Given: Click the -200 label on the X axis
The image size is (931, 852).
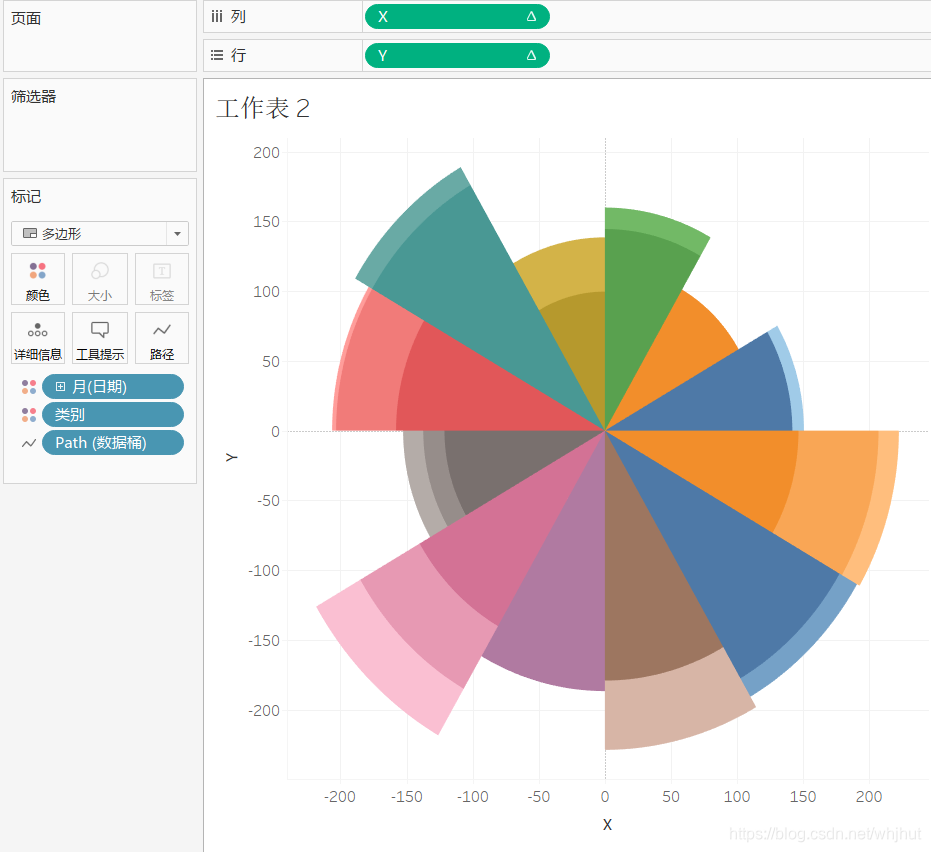Looking at the screenshot, I should (x=340, y=797).
